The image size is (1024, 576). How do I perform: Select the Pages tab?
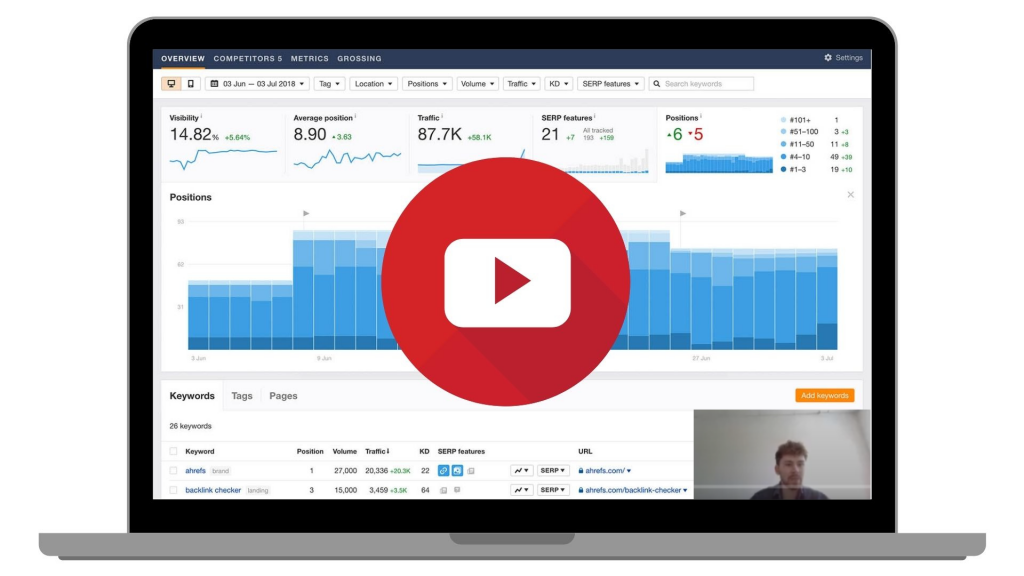click(x=283, y=396)
